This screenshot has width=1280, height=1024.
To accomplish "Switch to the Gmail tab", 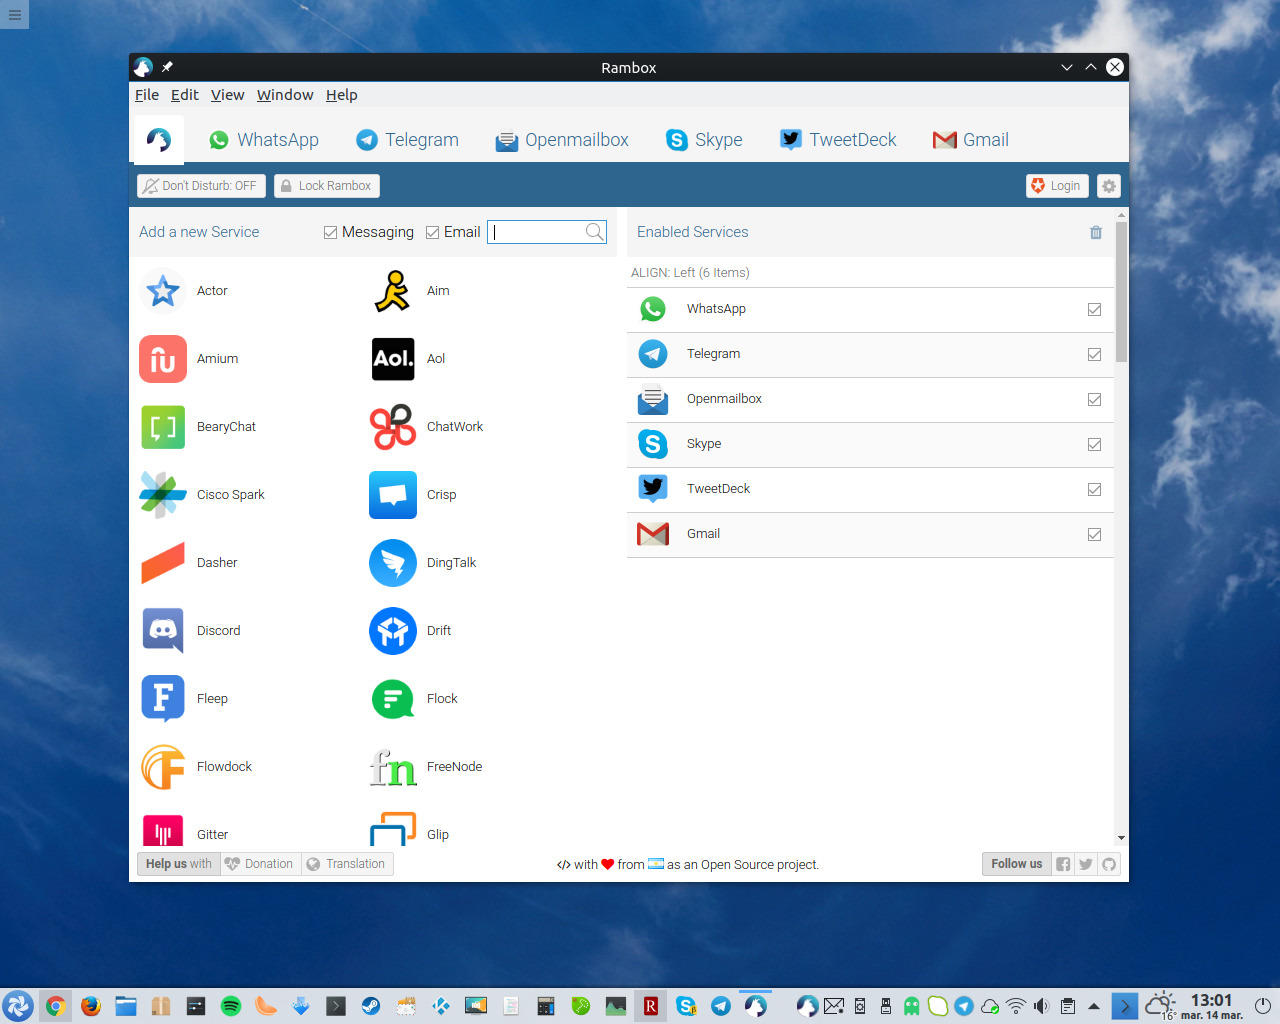I will tap(971, 140).
